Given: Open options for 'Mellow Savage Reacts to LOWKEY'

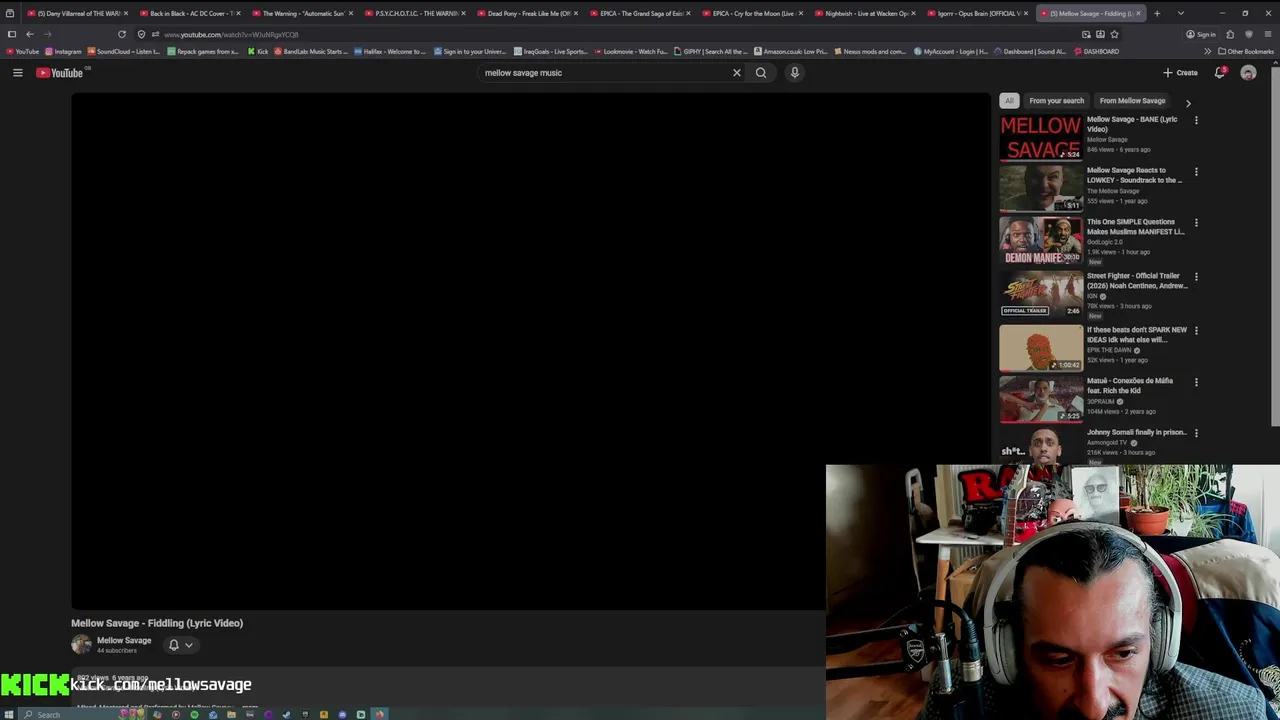Looking at the screenshot, I should 1196,171.
